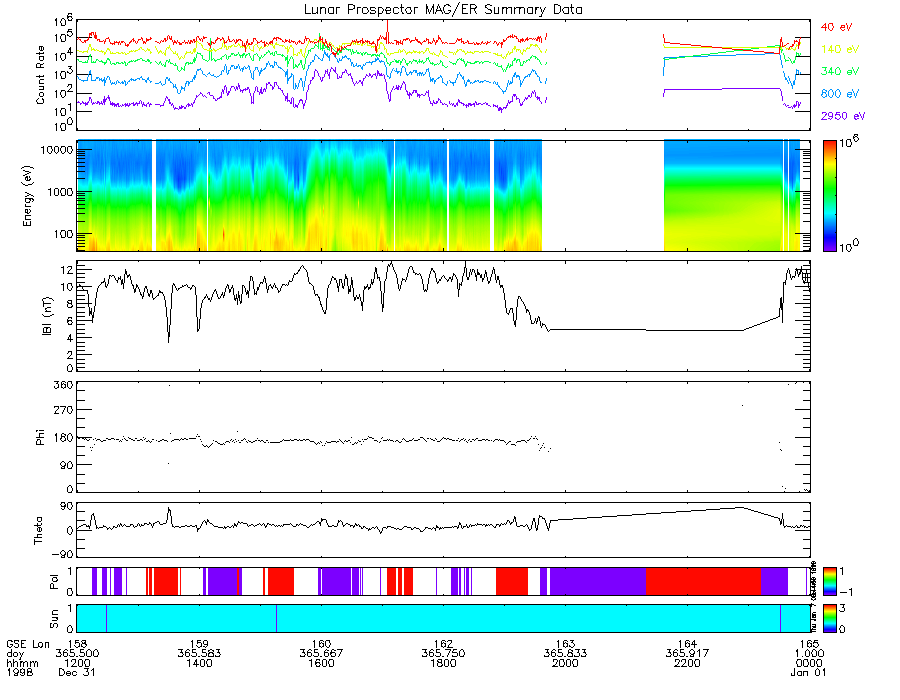The height and width of the screenshot is (700, 900).
Task: Click the GSE longitude value "159"
Action: (199, 644)
